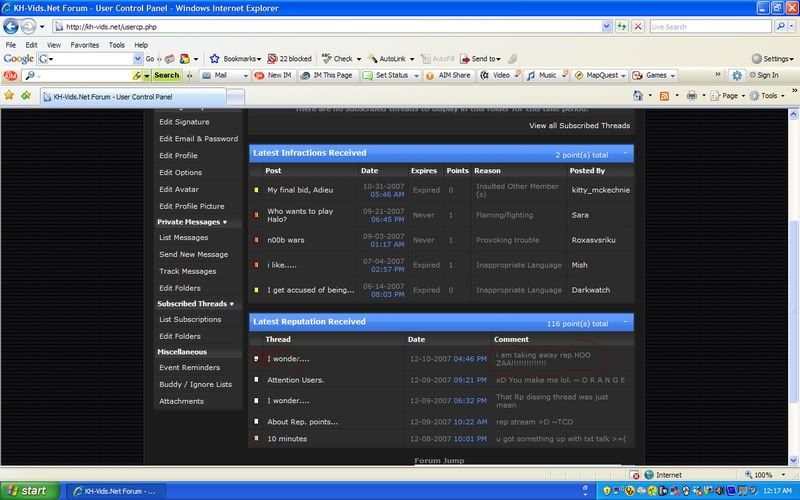Image resolution: width=800 pixels, height=500 pixels.
Task: Open the Favorites menu
Action: click(x=84, y=45)
